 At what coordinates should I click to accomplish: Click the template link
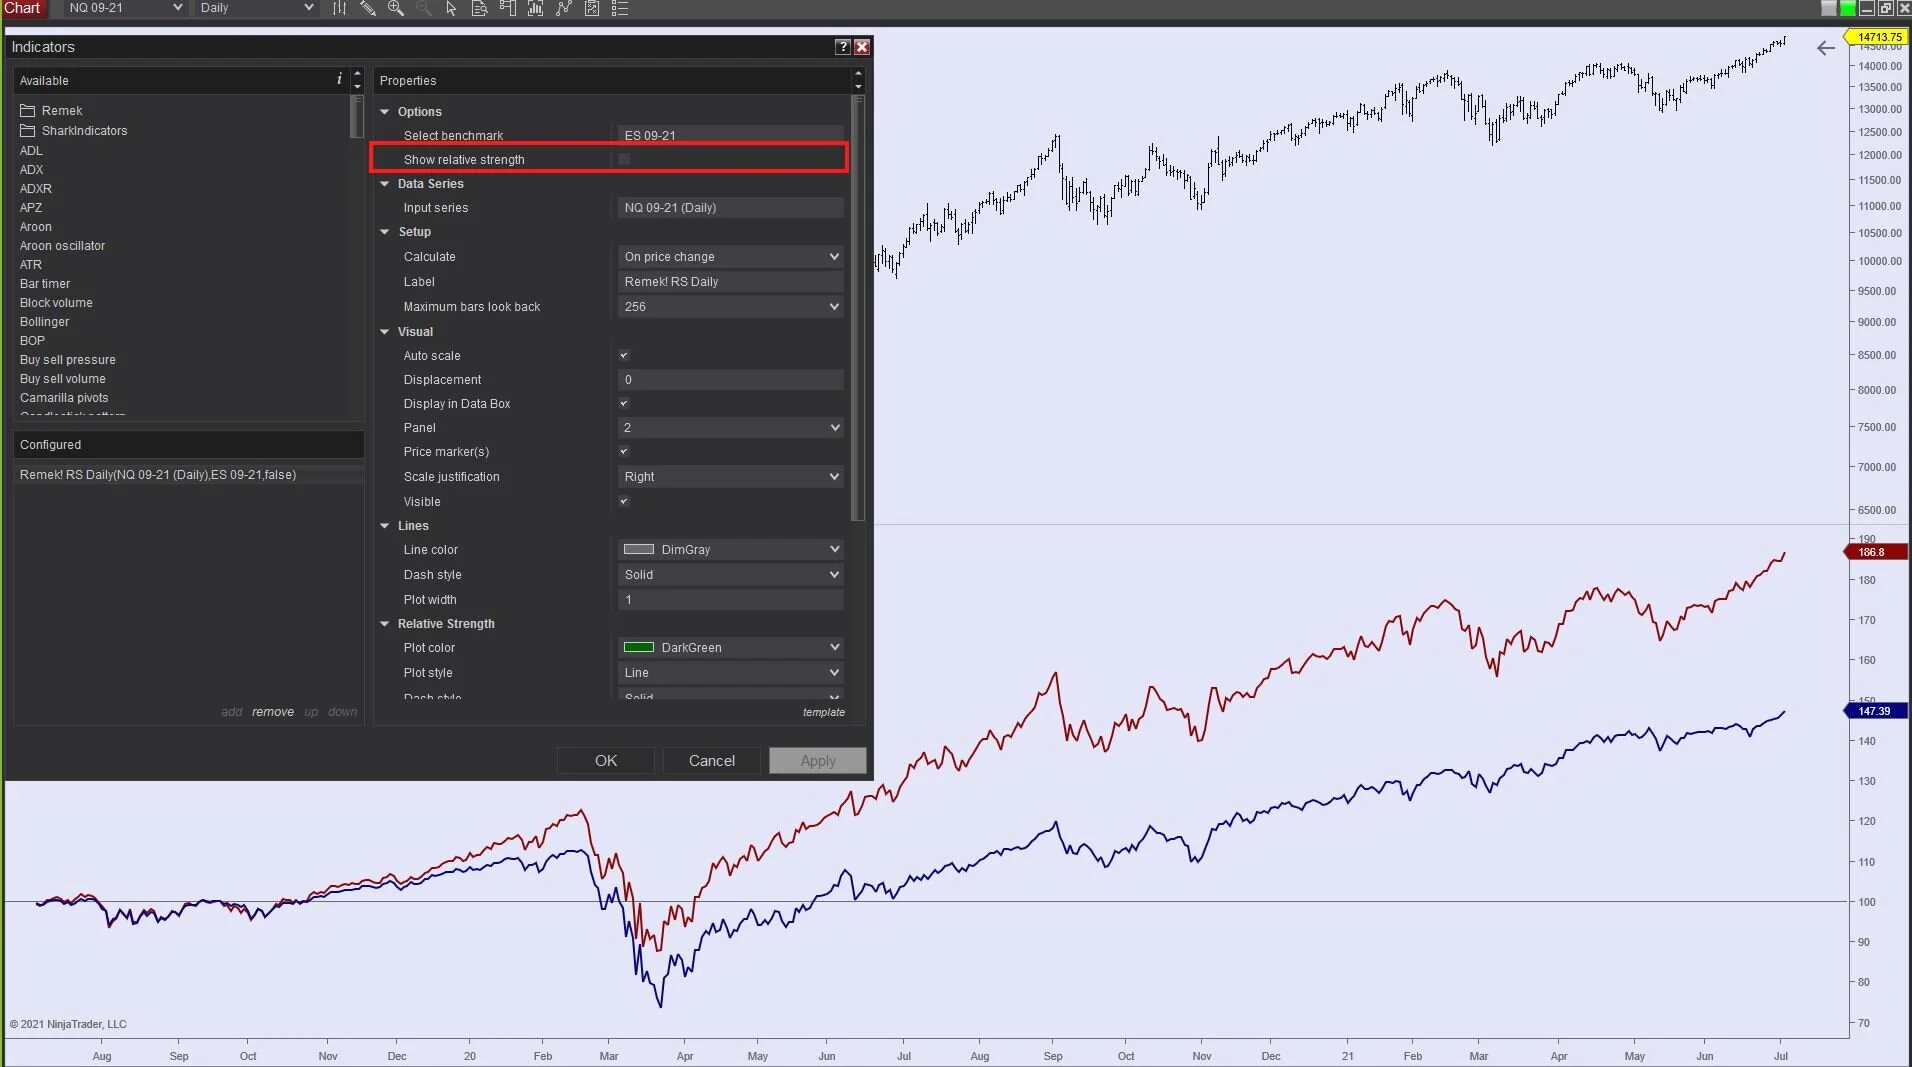coord(824,713)
